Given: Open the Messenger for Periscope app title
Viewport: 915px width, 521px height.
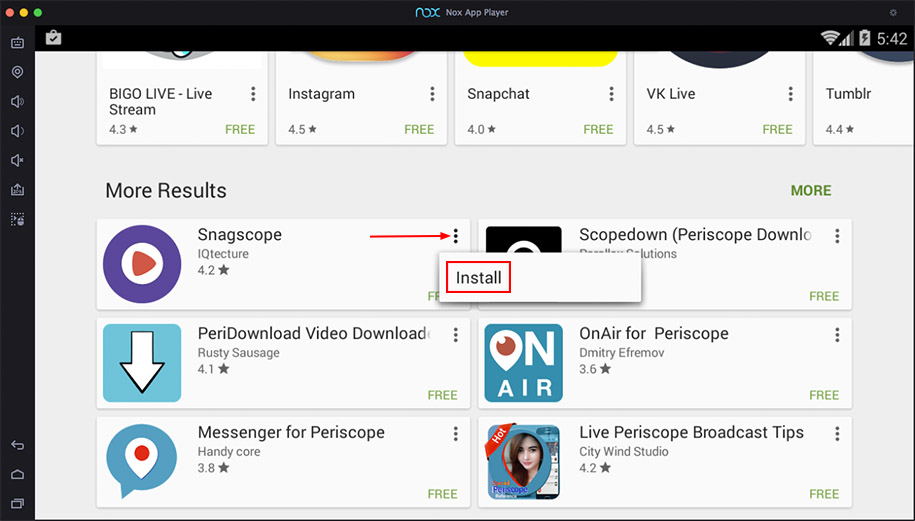Looking at the screenshot, I should pyautogui.click(x=291, y=433).
